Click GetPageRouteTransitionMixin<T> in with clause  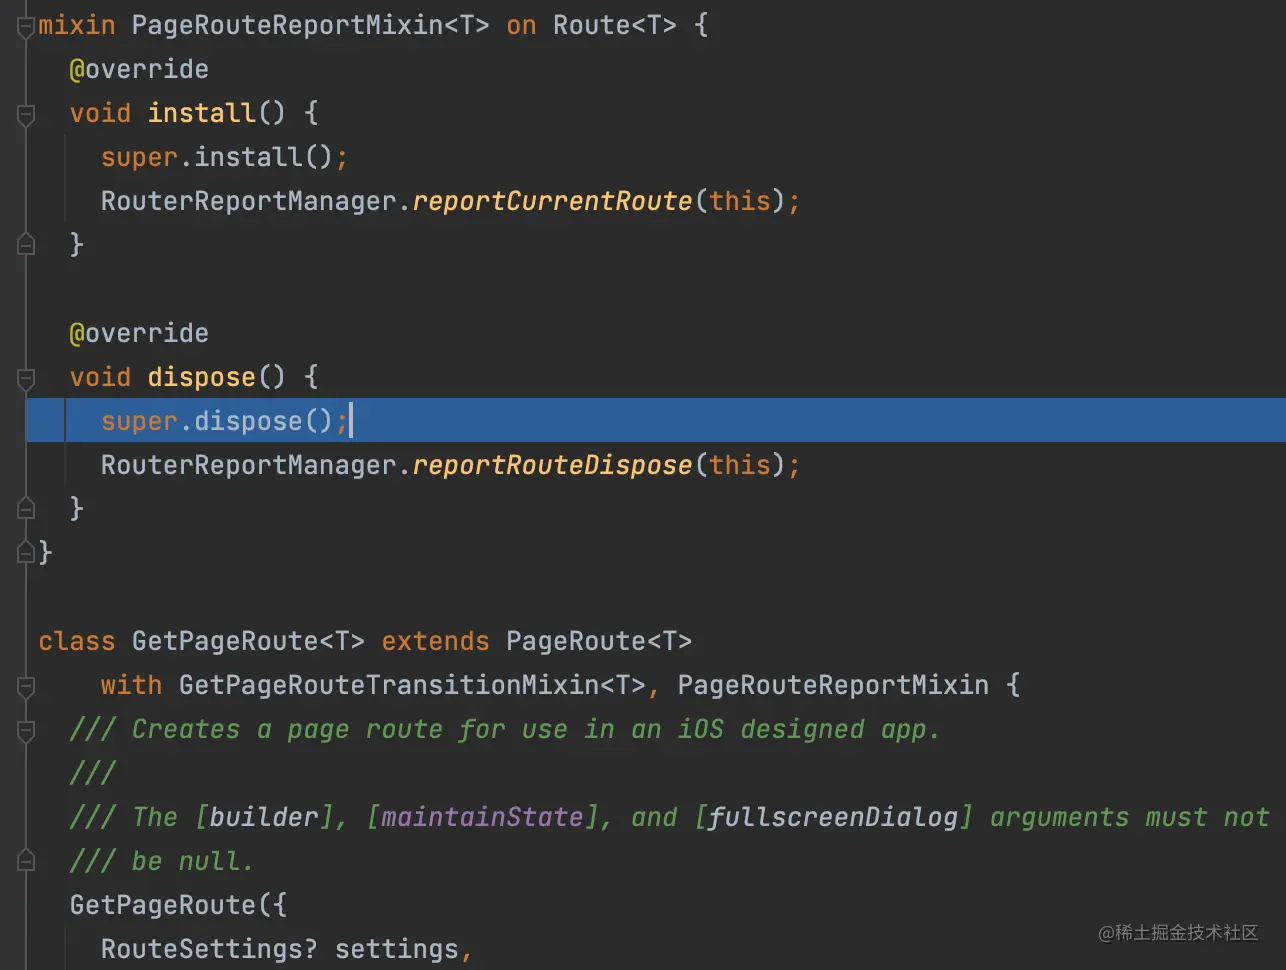pyautogui.click(x=412, y=685)
